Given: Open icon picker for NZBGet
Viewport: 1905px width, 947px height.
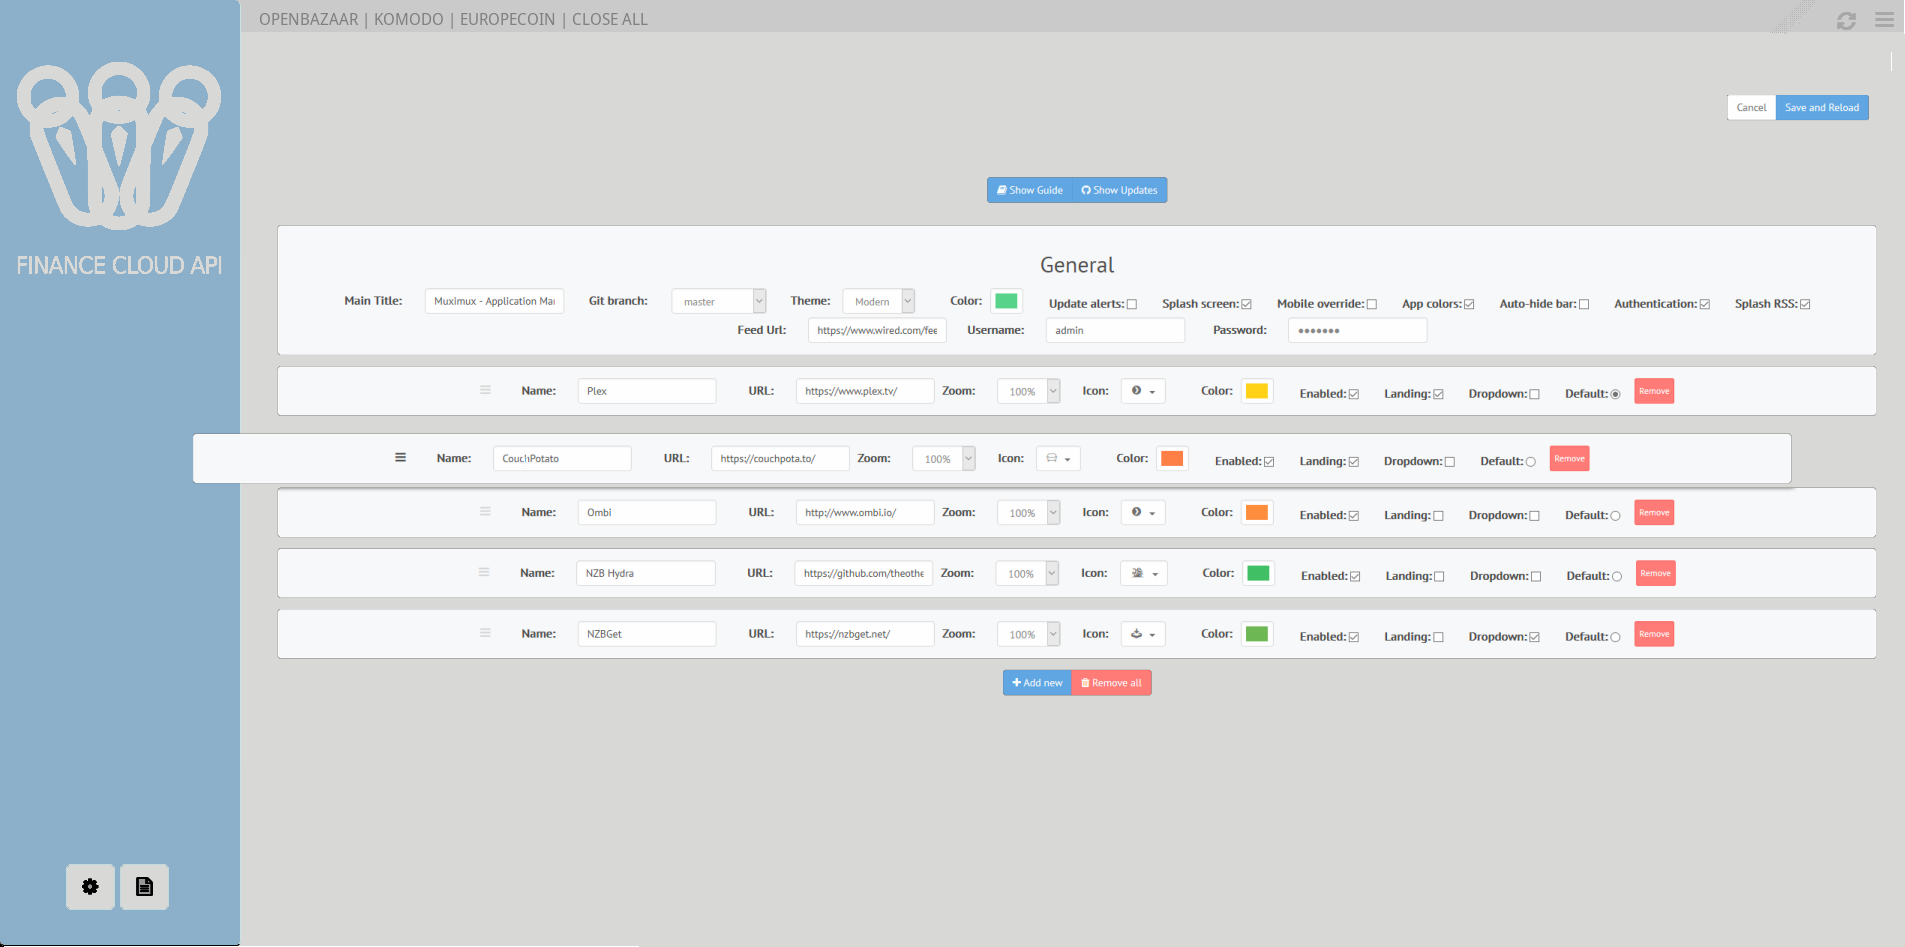Looking at the screenshot, I should [1143, 634].
